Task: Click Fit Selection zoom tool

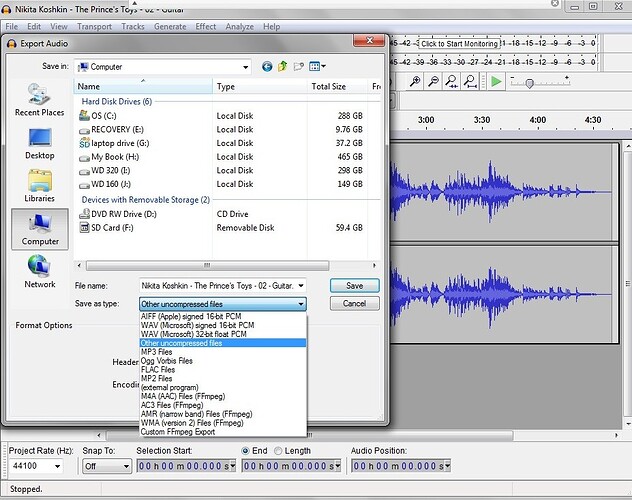Action: click(451, 82)
